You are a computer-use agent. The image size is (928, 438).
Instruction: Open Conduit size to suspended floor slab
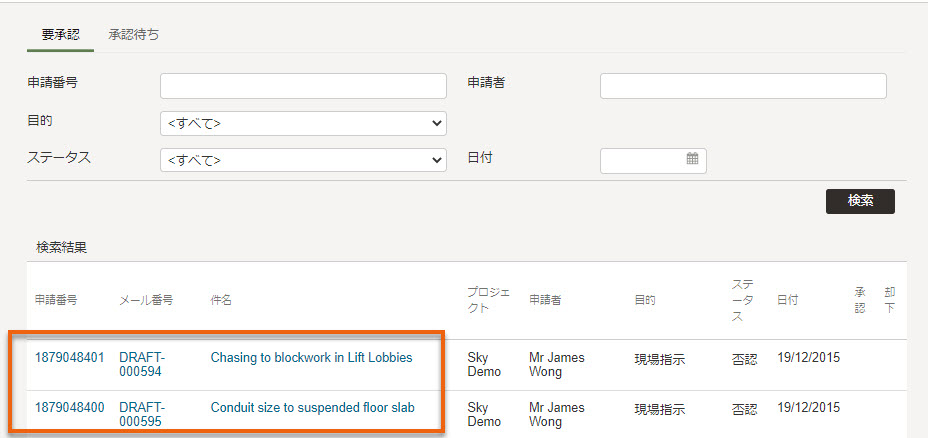(312, 407)
